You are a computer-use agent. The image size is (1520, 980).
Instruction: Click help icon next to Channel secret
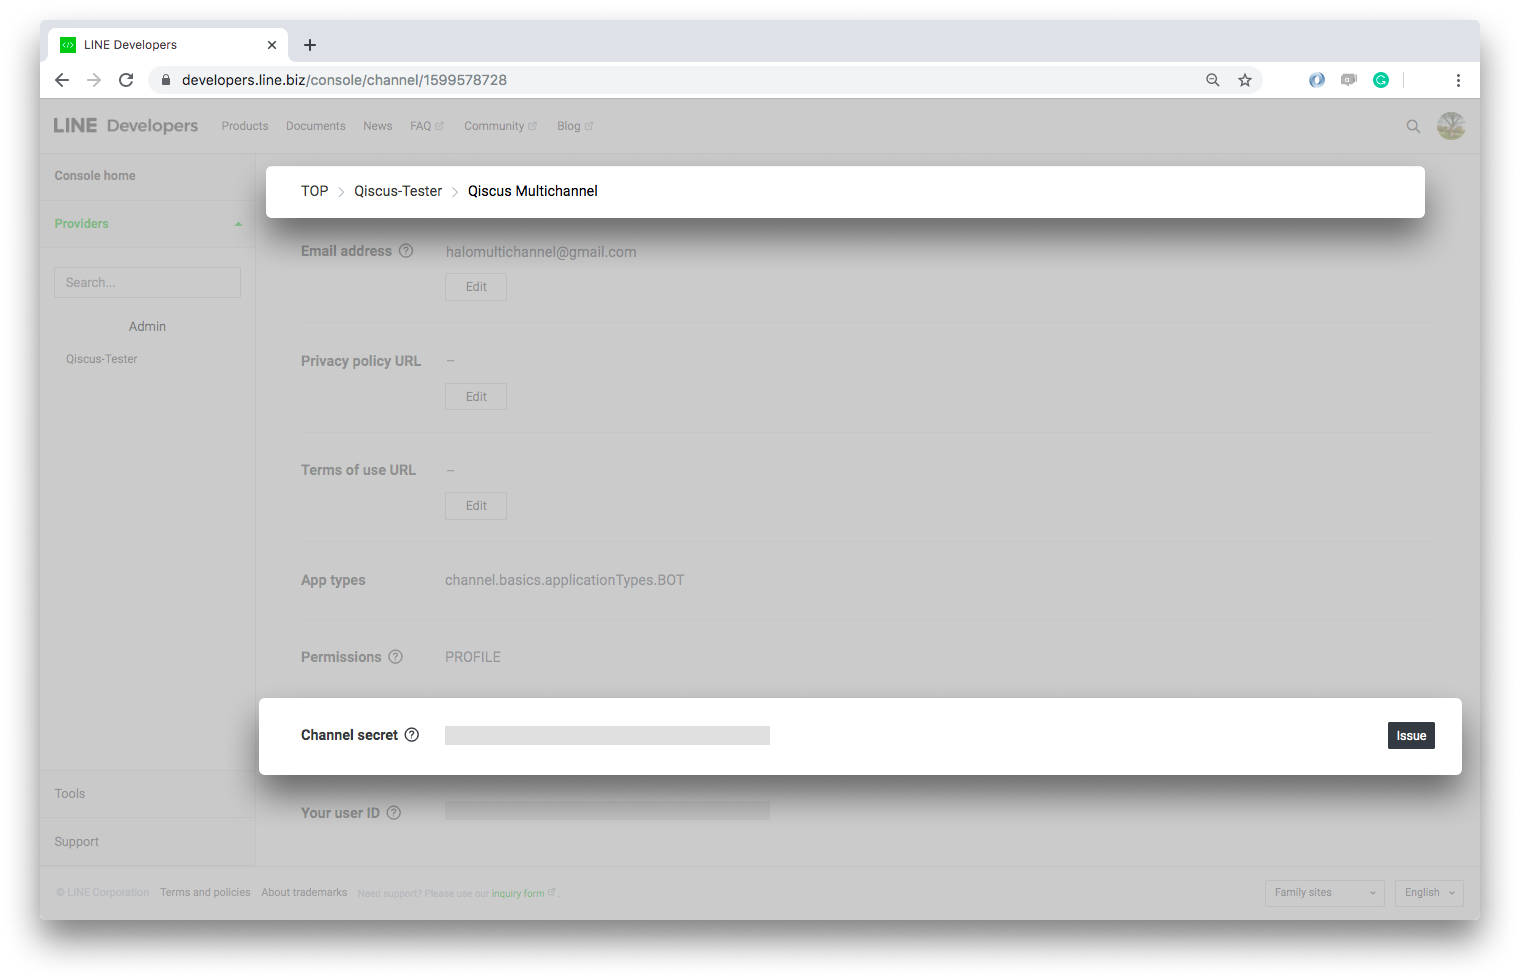[x=411, y=735]
